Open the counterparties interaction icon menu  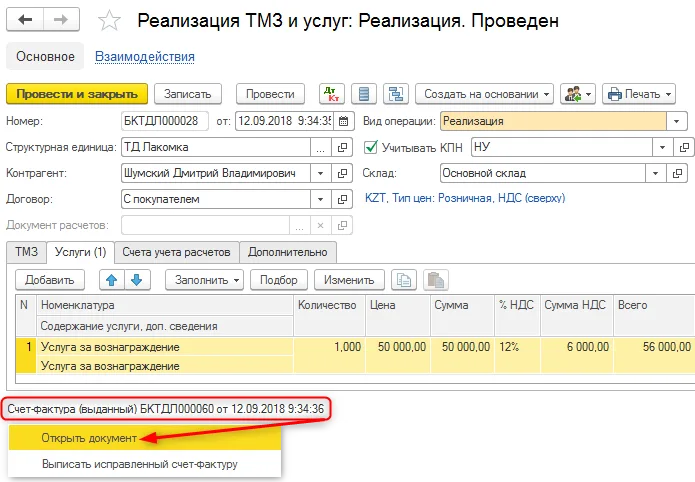coord(578,94)
